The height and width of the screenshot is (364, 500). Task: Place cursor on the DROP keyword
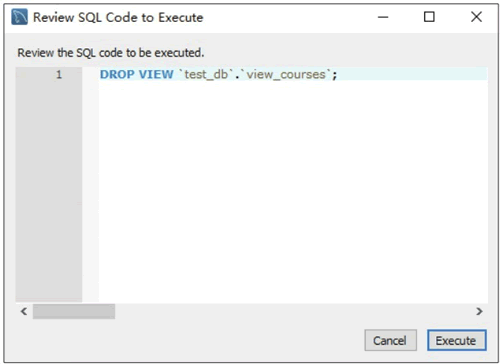[x=117, y=74]
